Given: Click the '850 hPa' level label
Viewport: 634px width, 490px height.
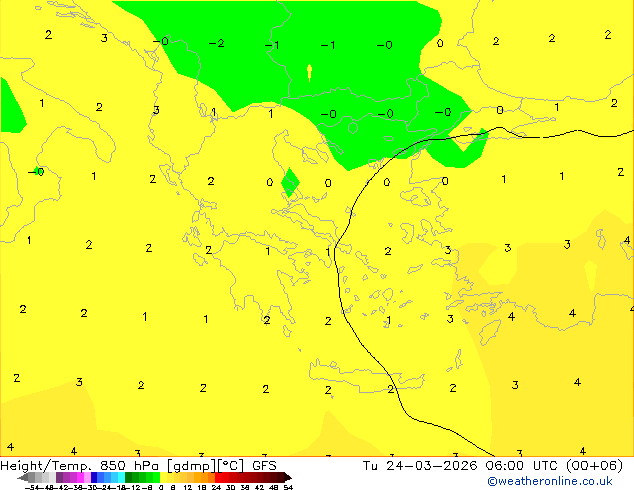Looking at the screenshot, I should (129, 466).
